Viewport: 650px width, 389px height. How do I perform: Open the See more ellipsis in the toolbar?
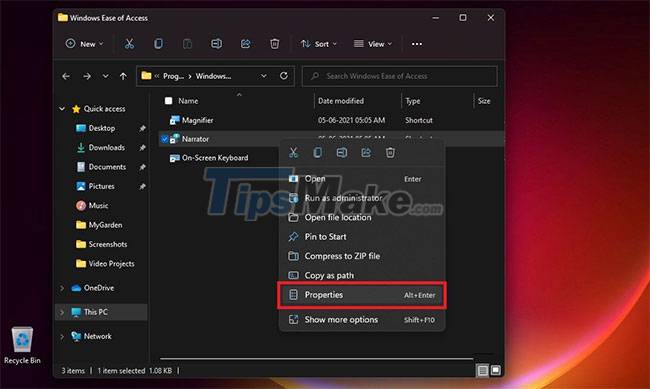click(417, 44)
